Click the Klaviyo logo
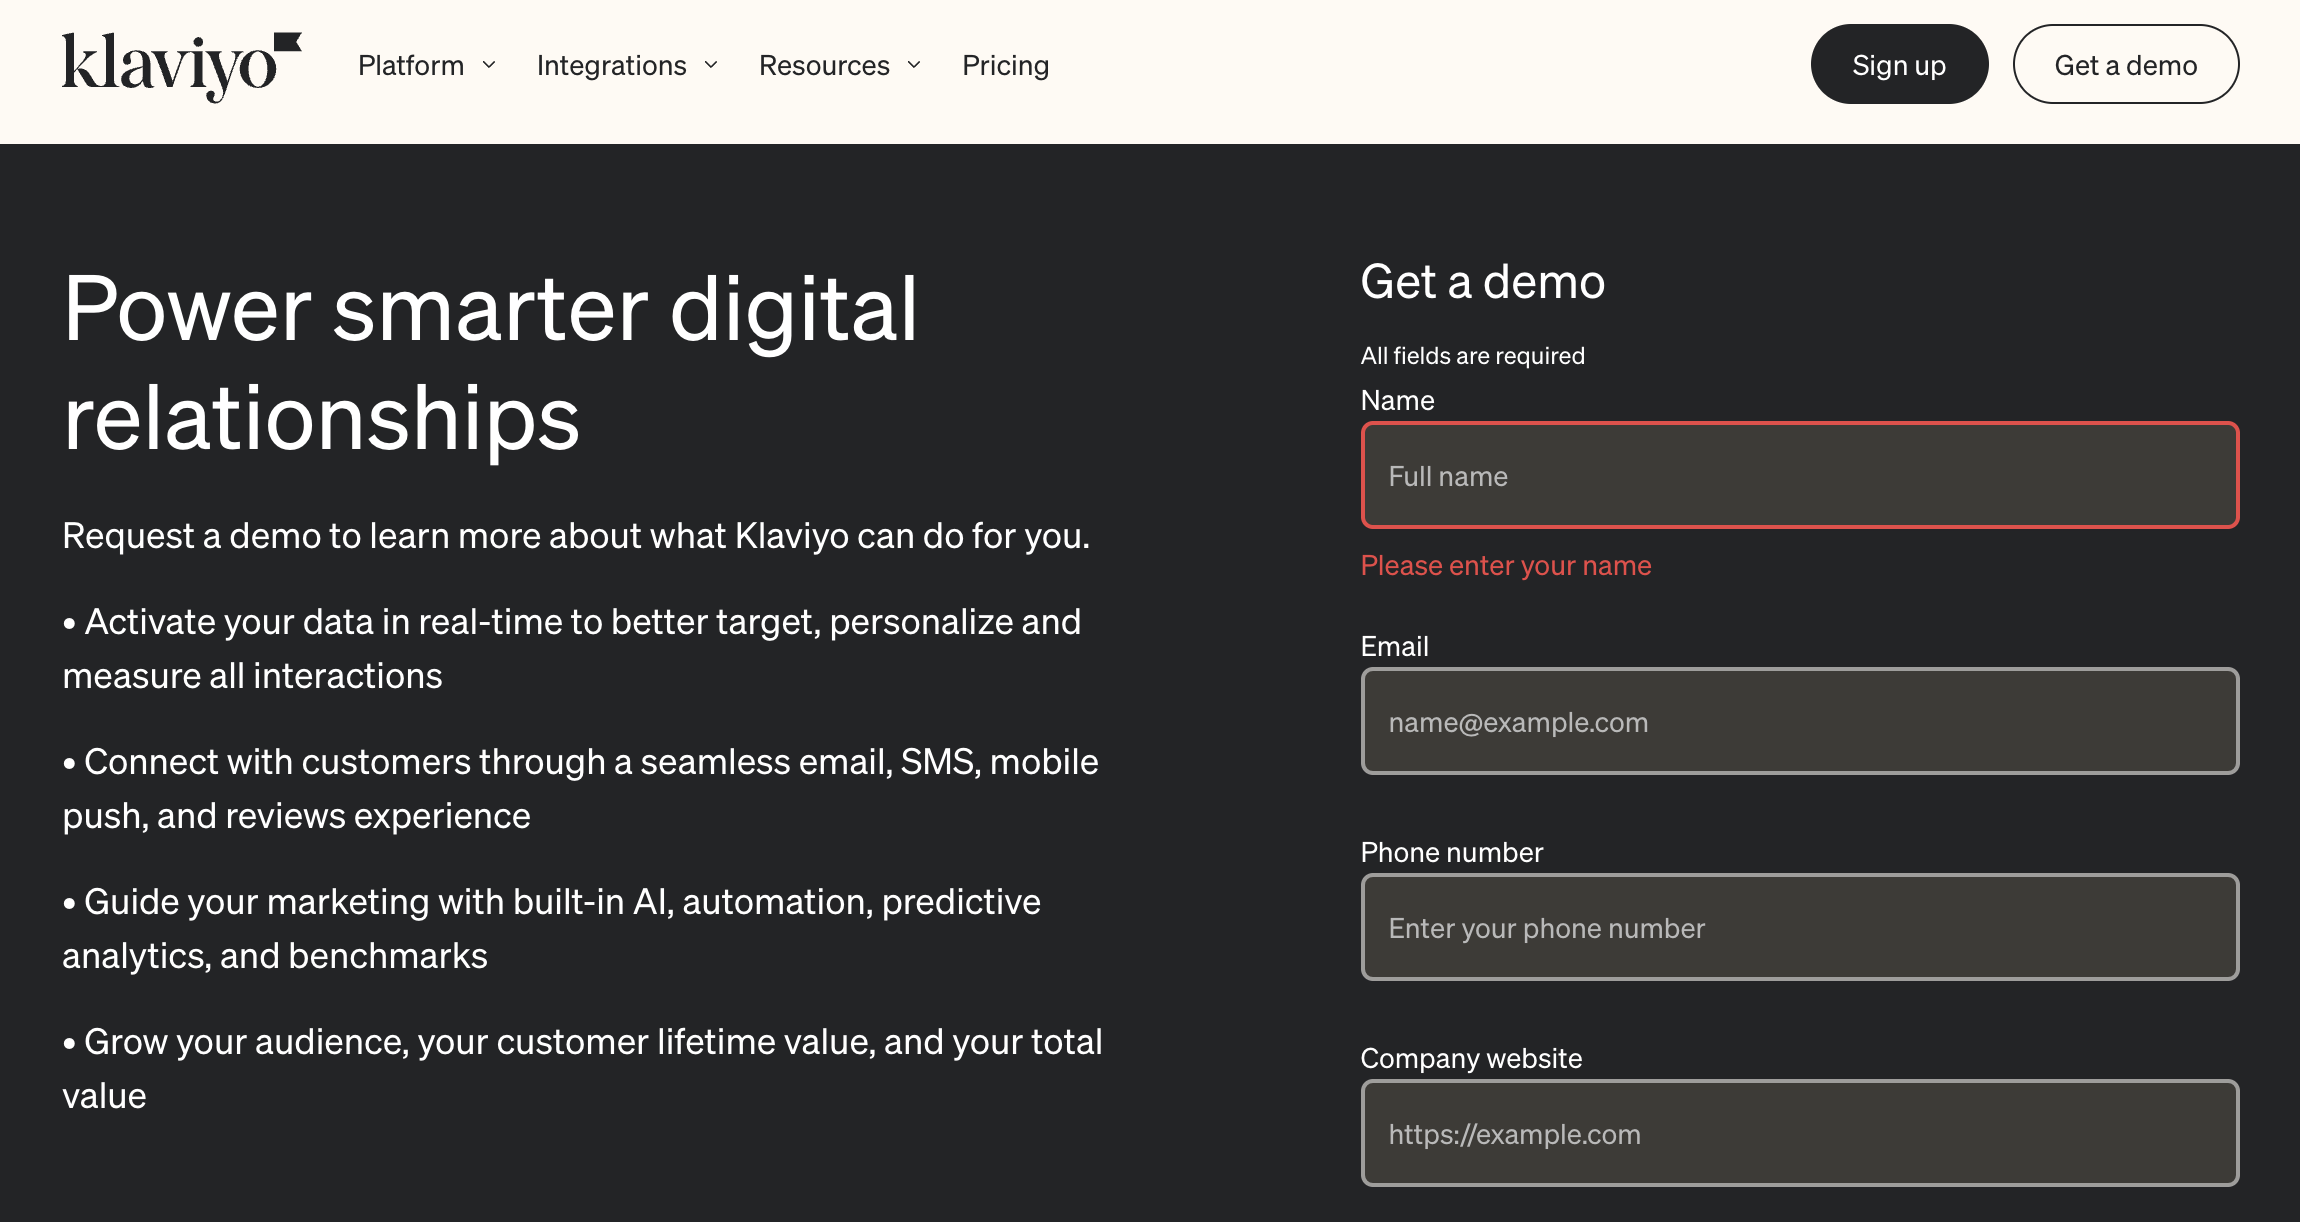 coord(180,66)
